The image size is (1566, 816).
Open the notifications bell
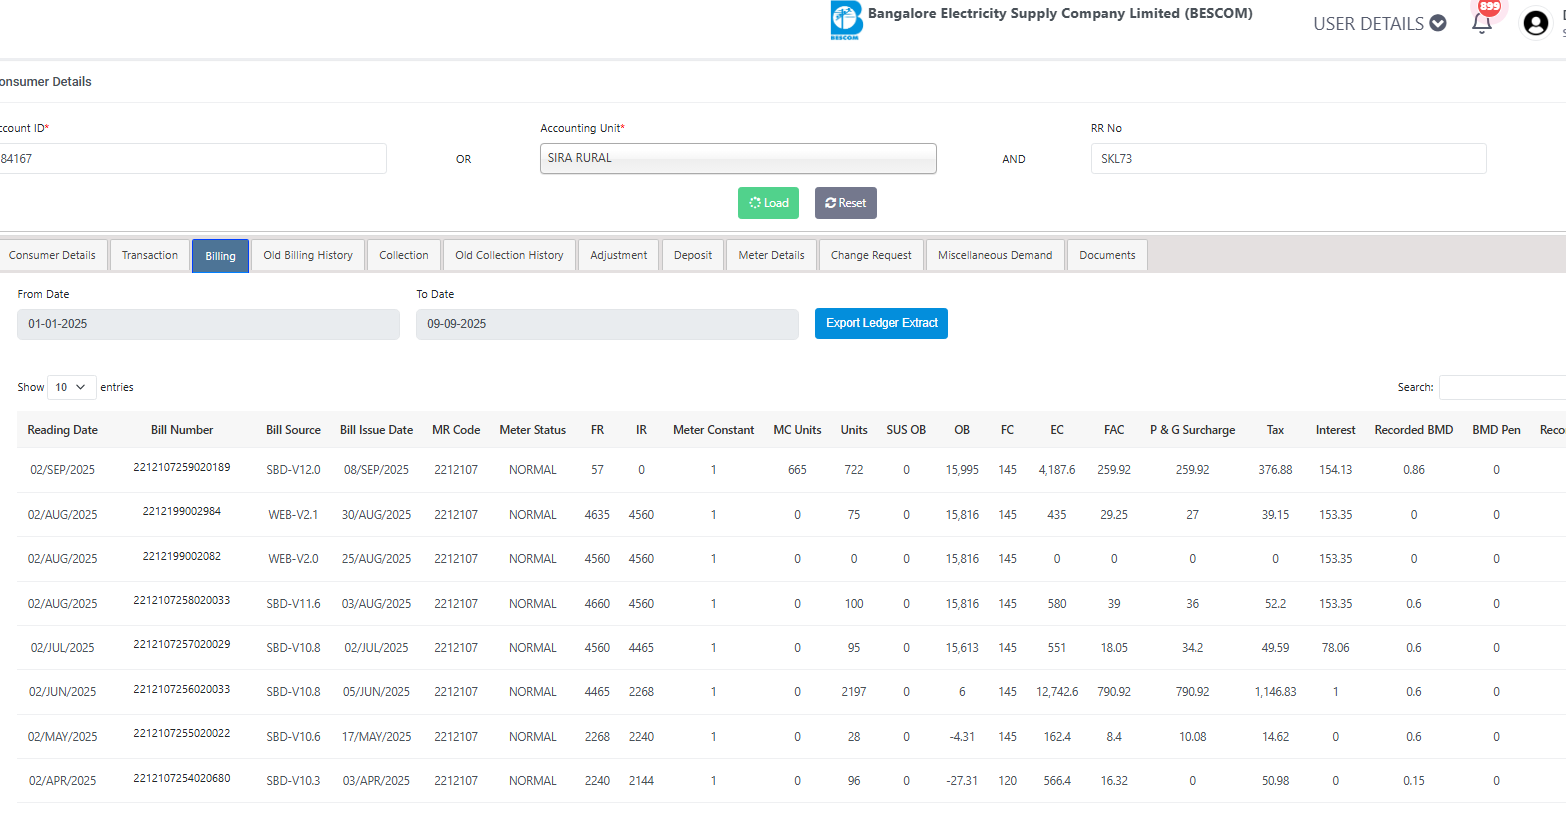coord(1482,23)
